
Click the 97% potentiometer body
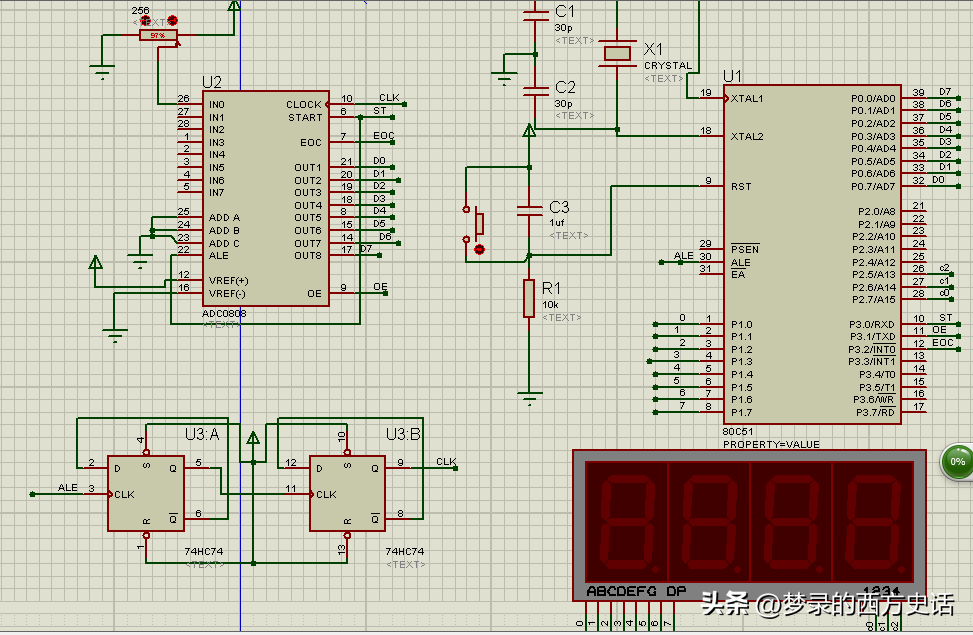(x=157, y=36)
